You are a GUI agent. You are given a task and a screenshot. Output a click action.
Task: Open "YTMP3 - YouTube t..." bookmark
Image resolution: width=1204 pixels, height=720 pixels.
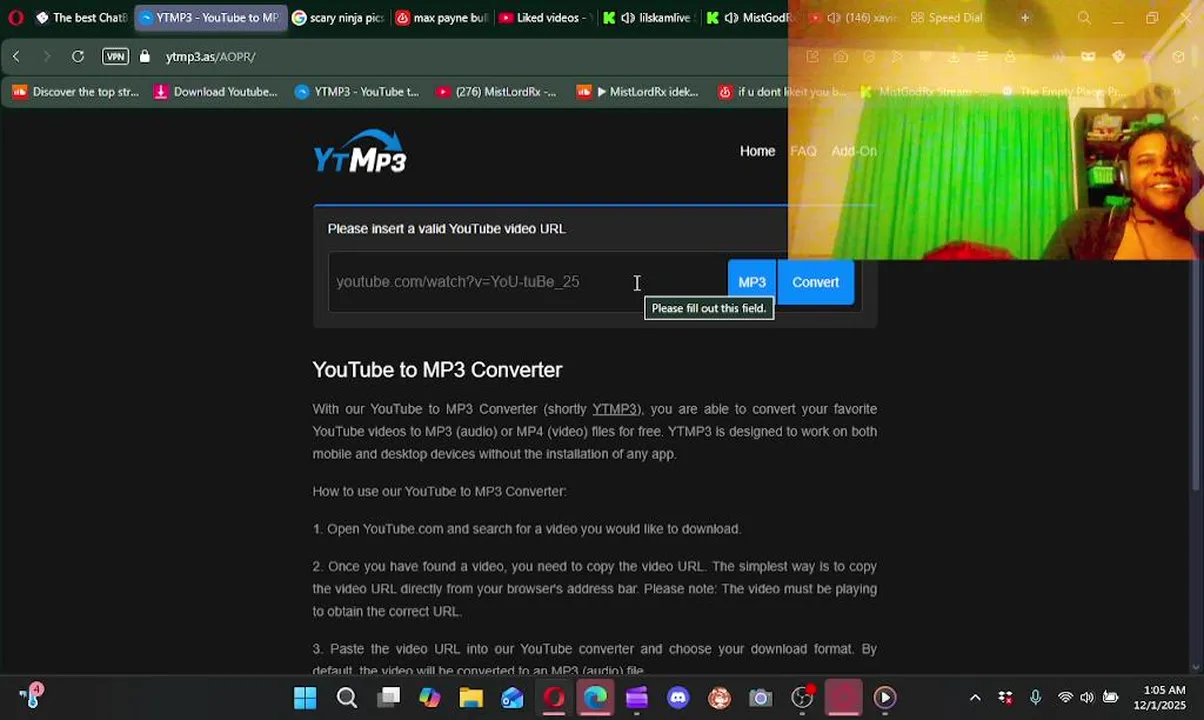pyautogui.click(x=357, y=92)
